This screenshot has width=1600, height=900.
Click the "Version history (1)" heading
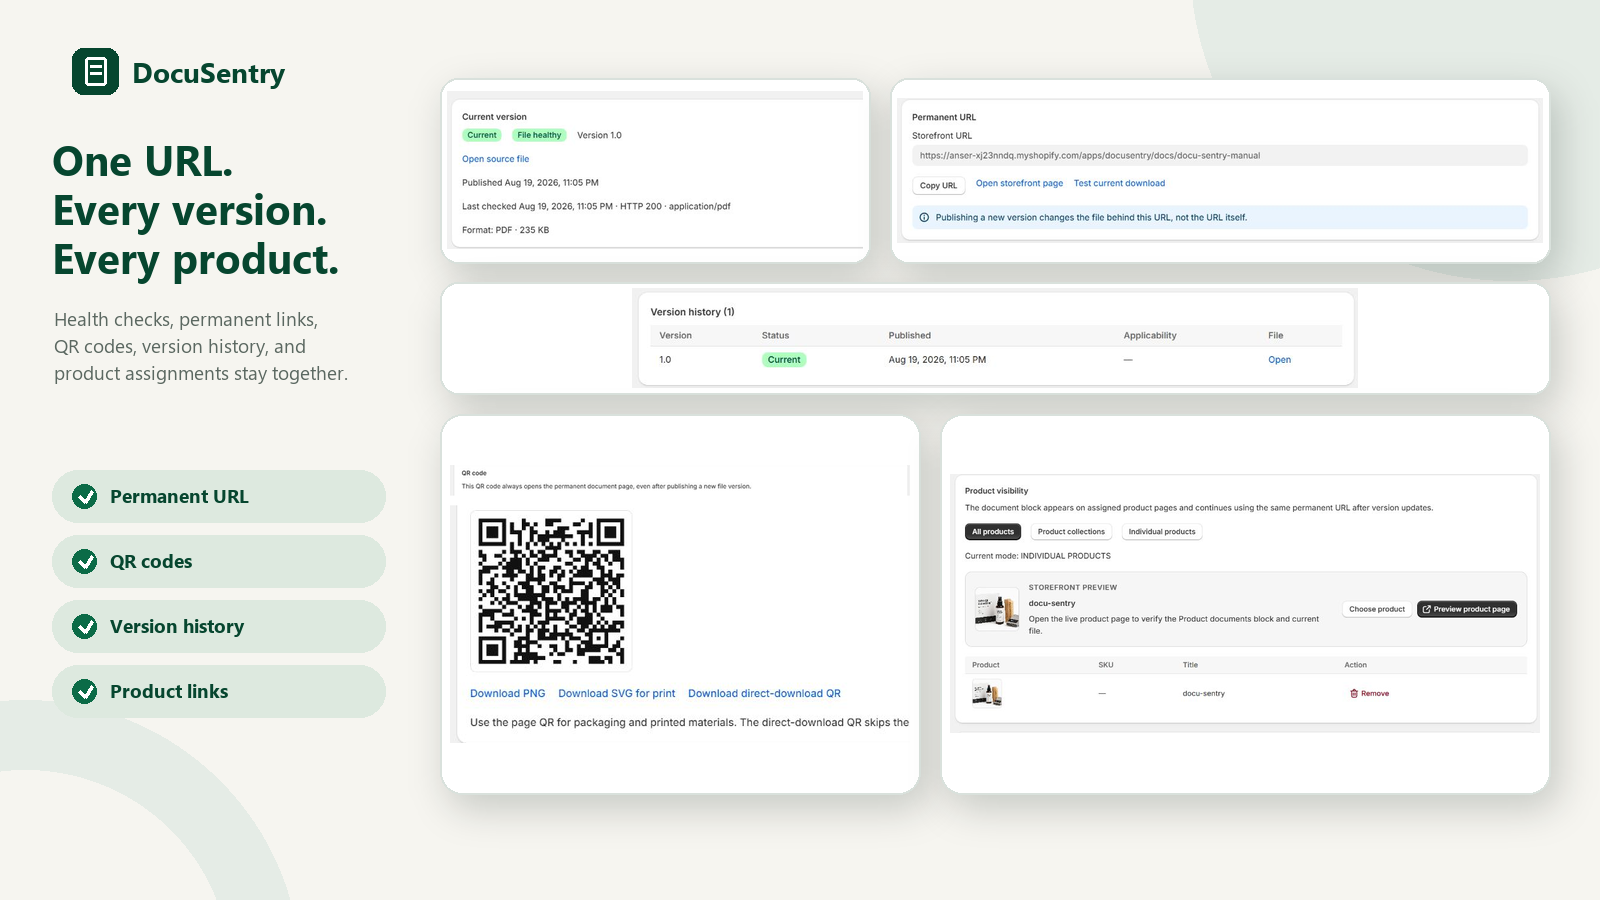click(692, 312)
